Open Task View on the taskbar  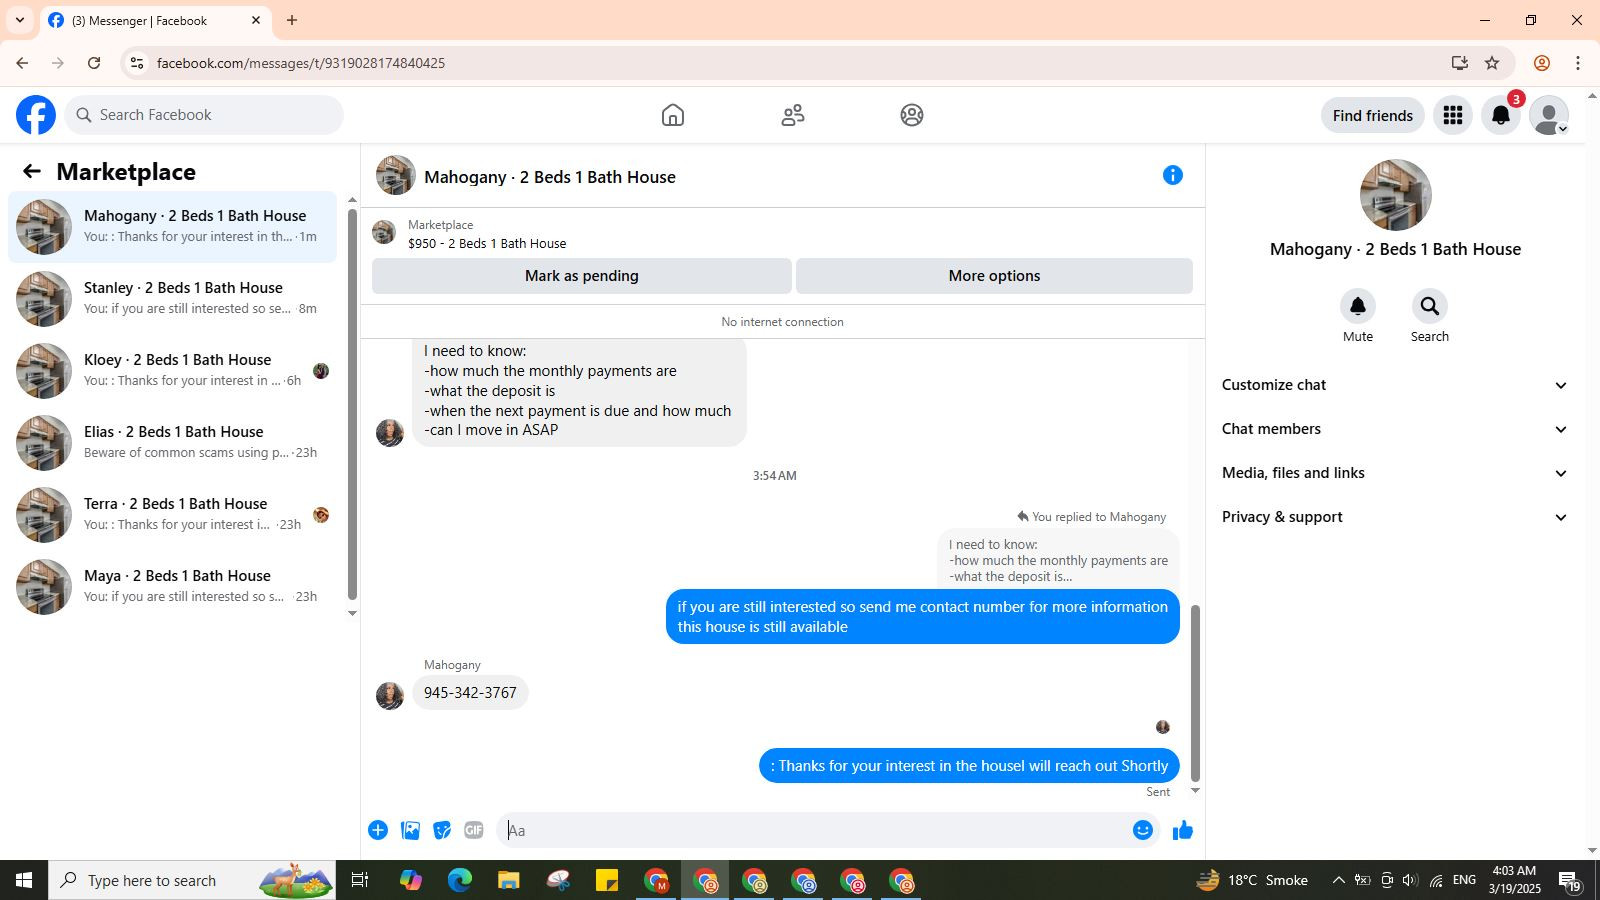click(360, 880)
